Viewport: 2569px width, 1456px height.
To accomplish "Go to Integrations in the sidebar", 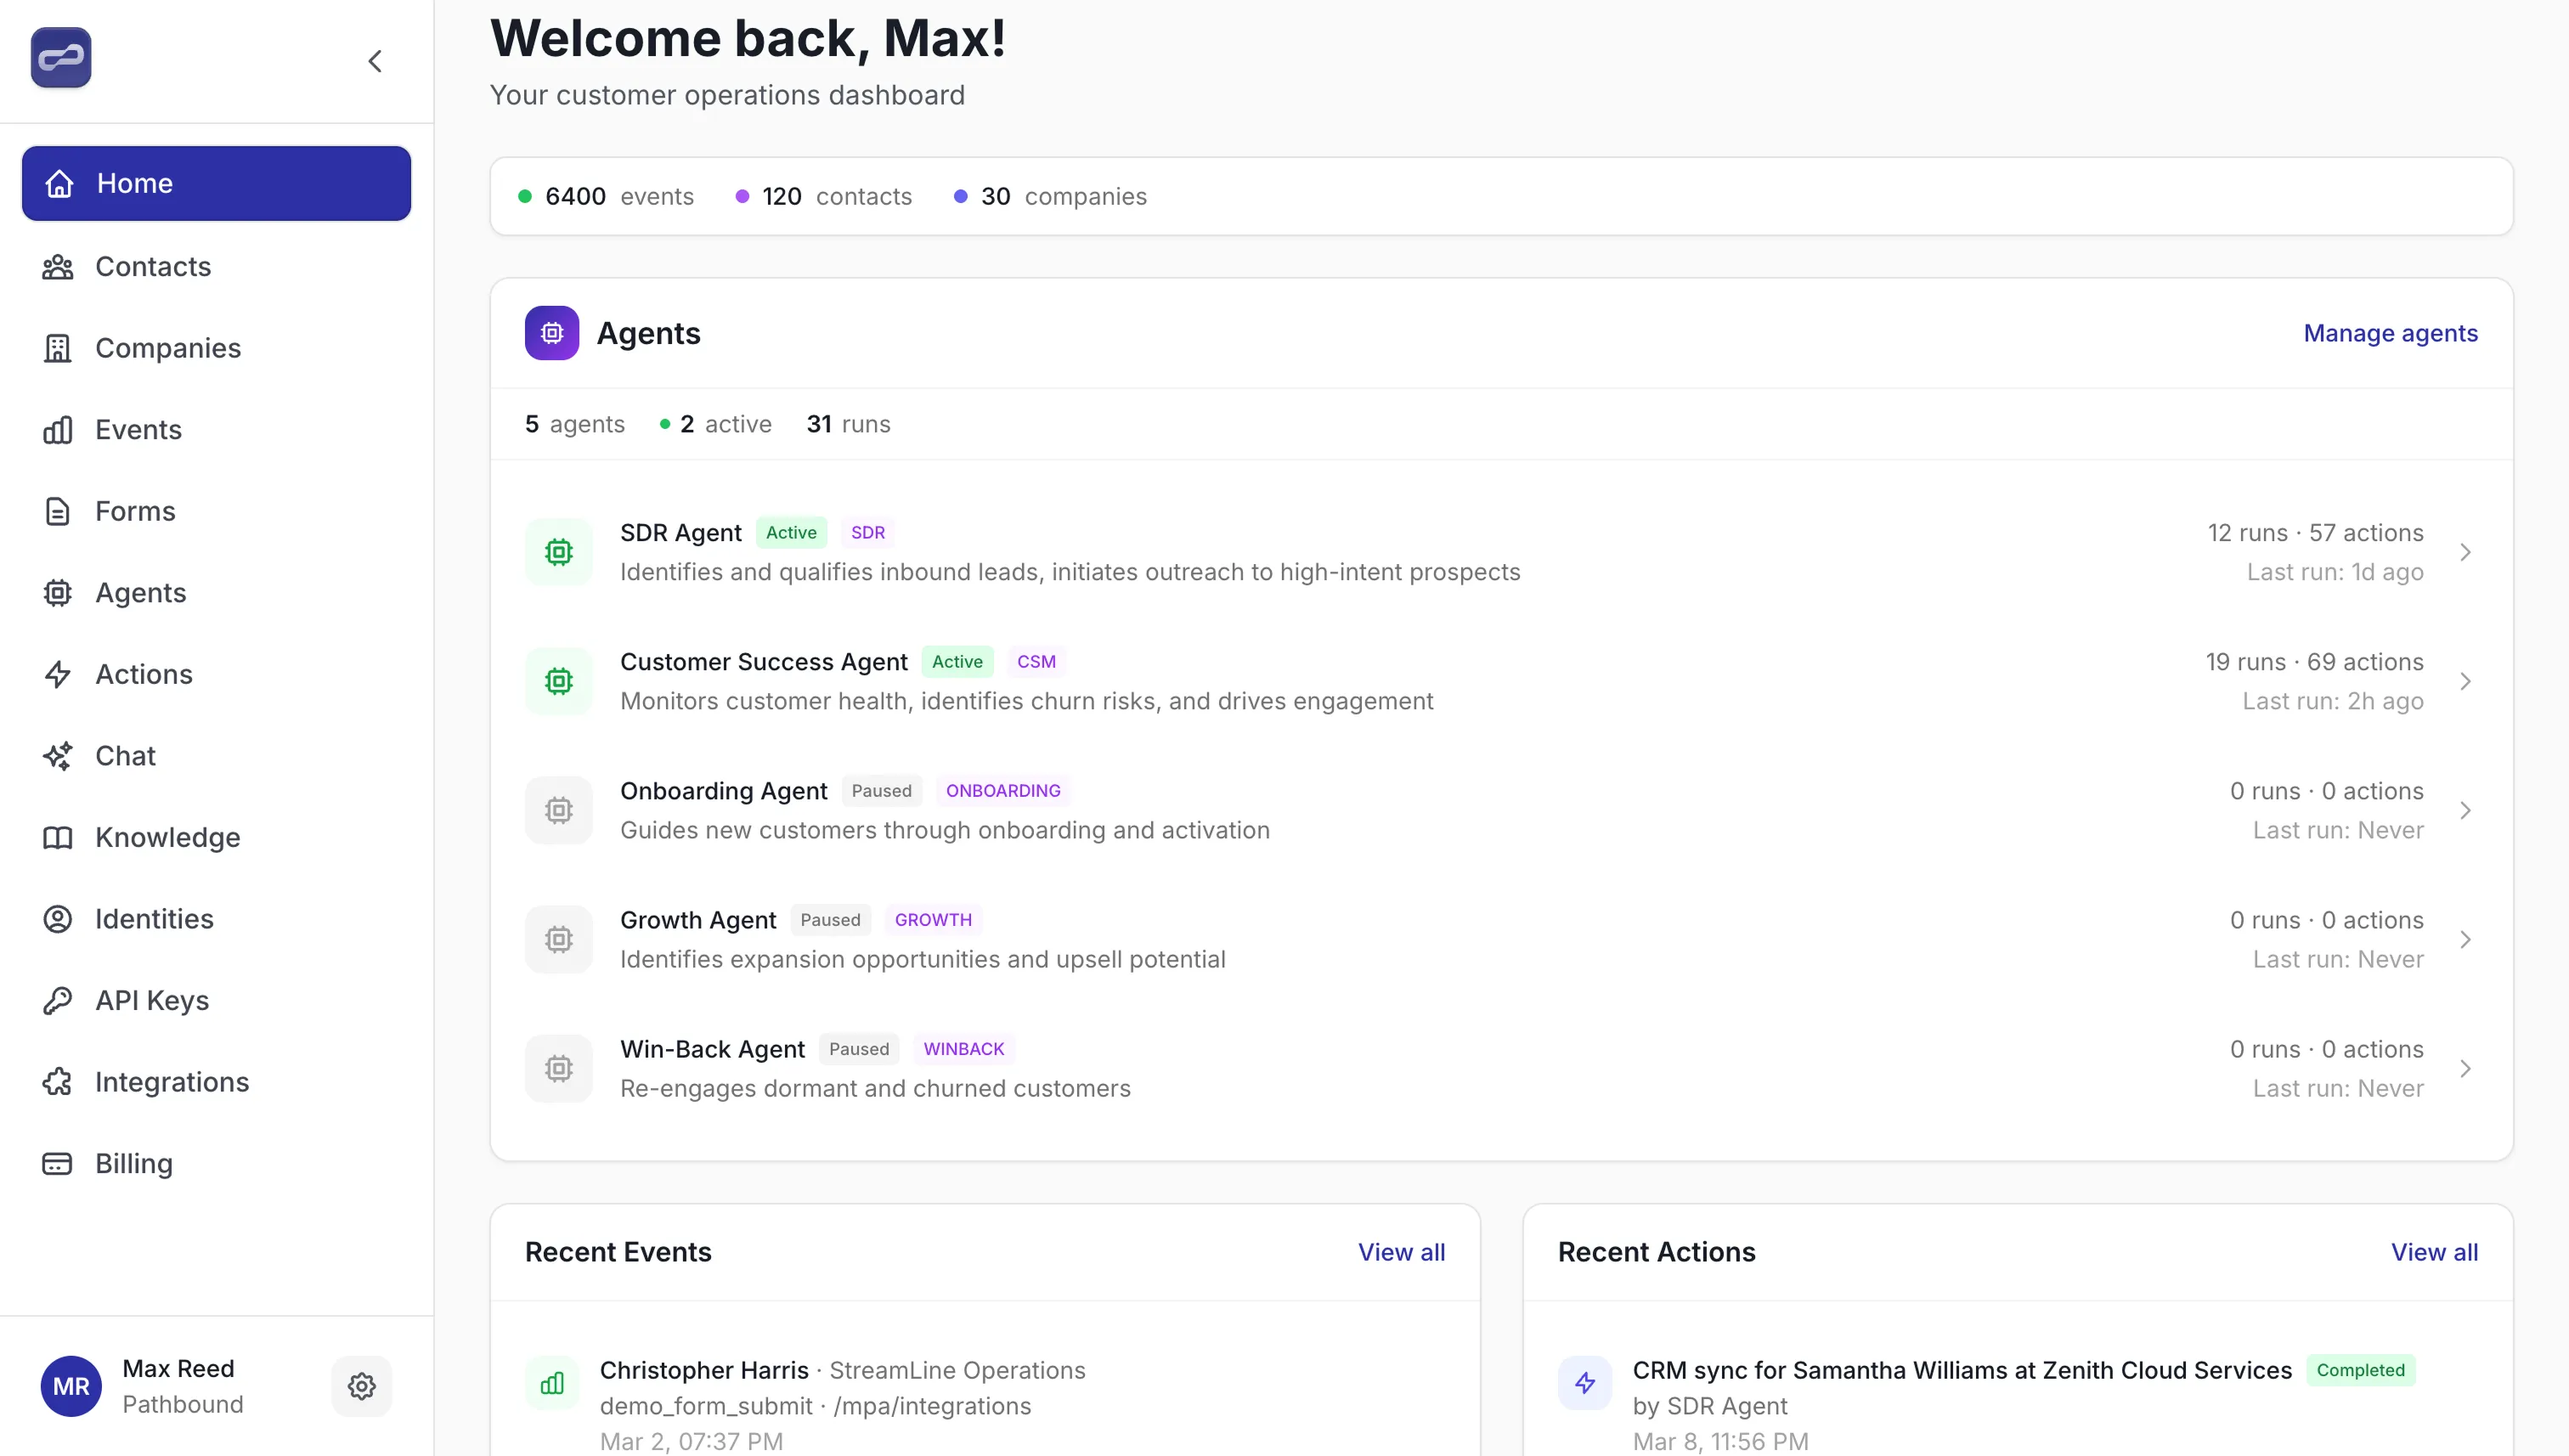I will coord(171,1082).
